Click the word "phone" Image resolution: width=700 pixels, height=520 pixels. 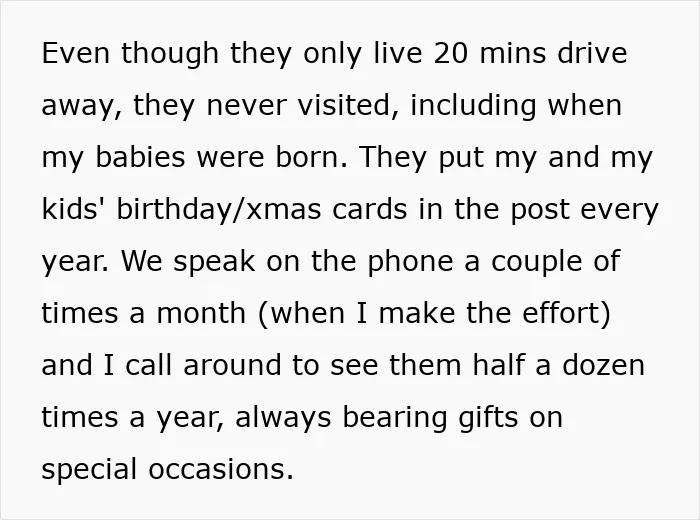pyautogui.click(x=410, y=263)
